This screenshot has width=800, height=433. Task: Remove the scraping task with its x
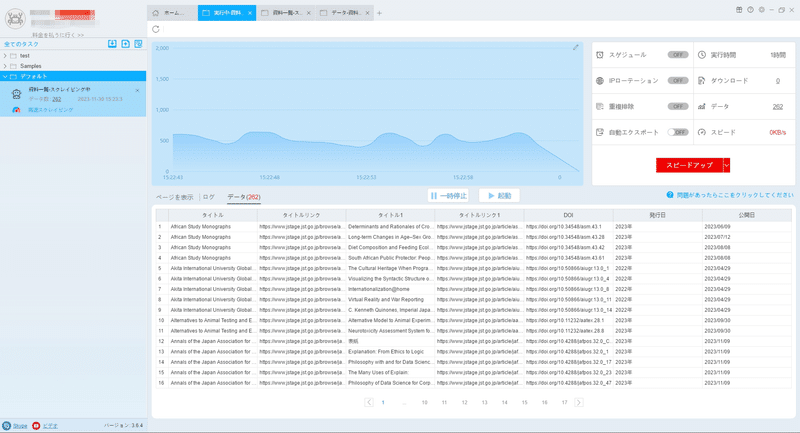pos(137,90)
